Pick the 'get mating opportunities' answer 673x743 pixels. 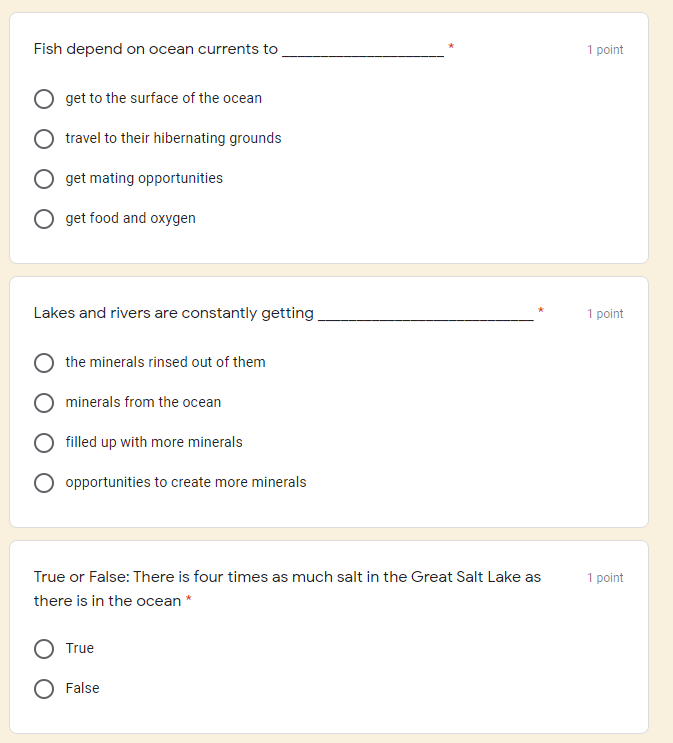(x=44, y=179)
